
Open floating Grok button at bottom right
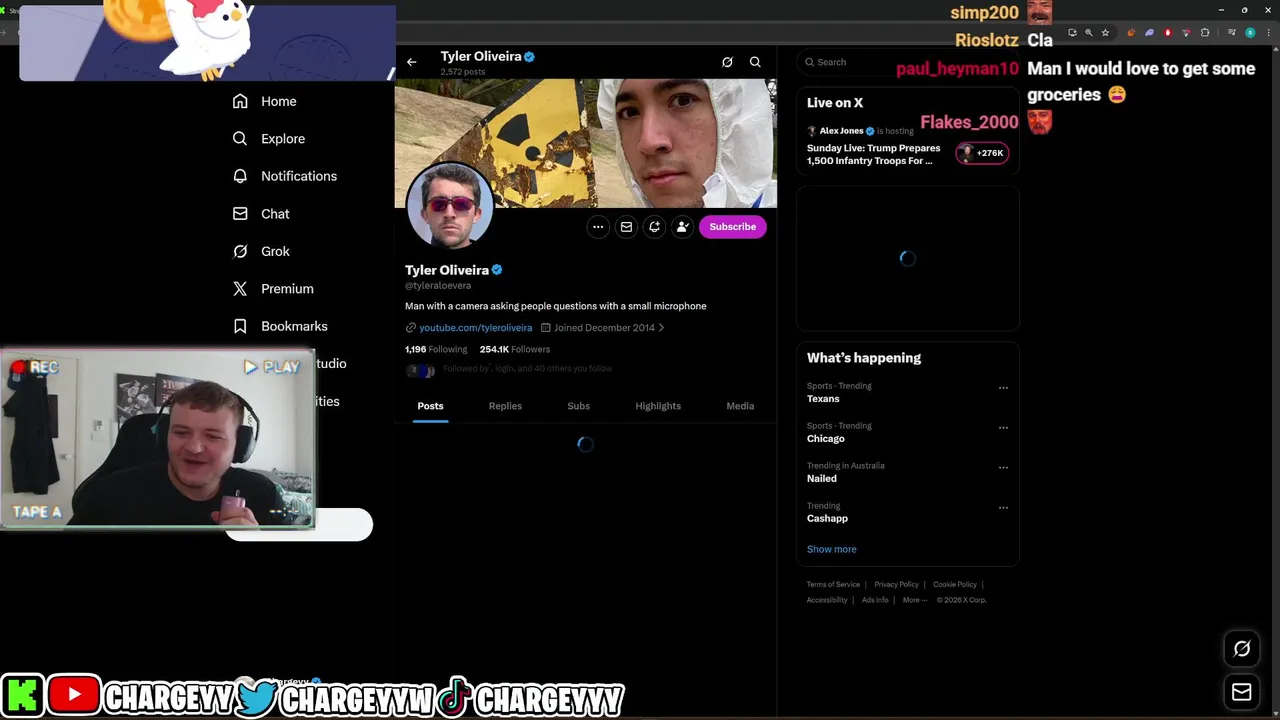(x=1242, y=649)
